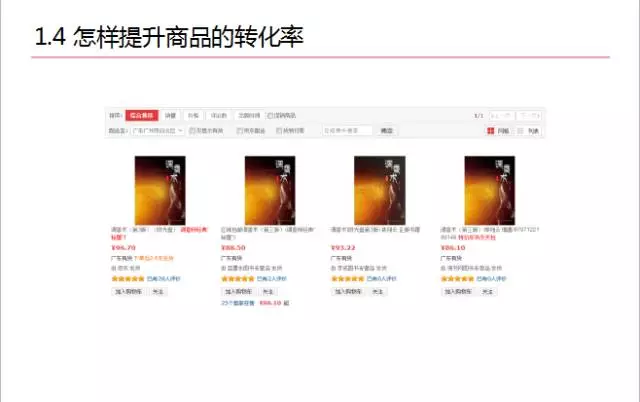Go to next page arrow button
The height and width of the screenshot is (402, 640).
point(529,116)
